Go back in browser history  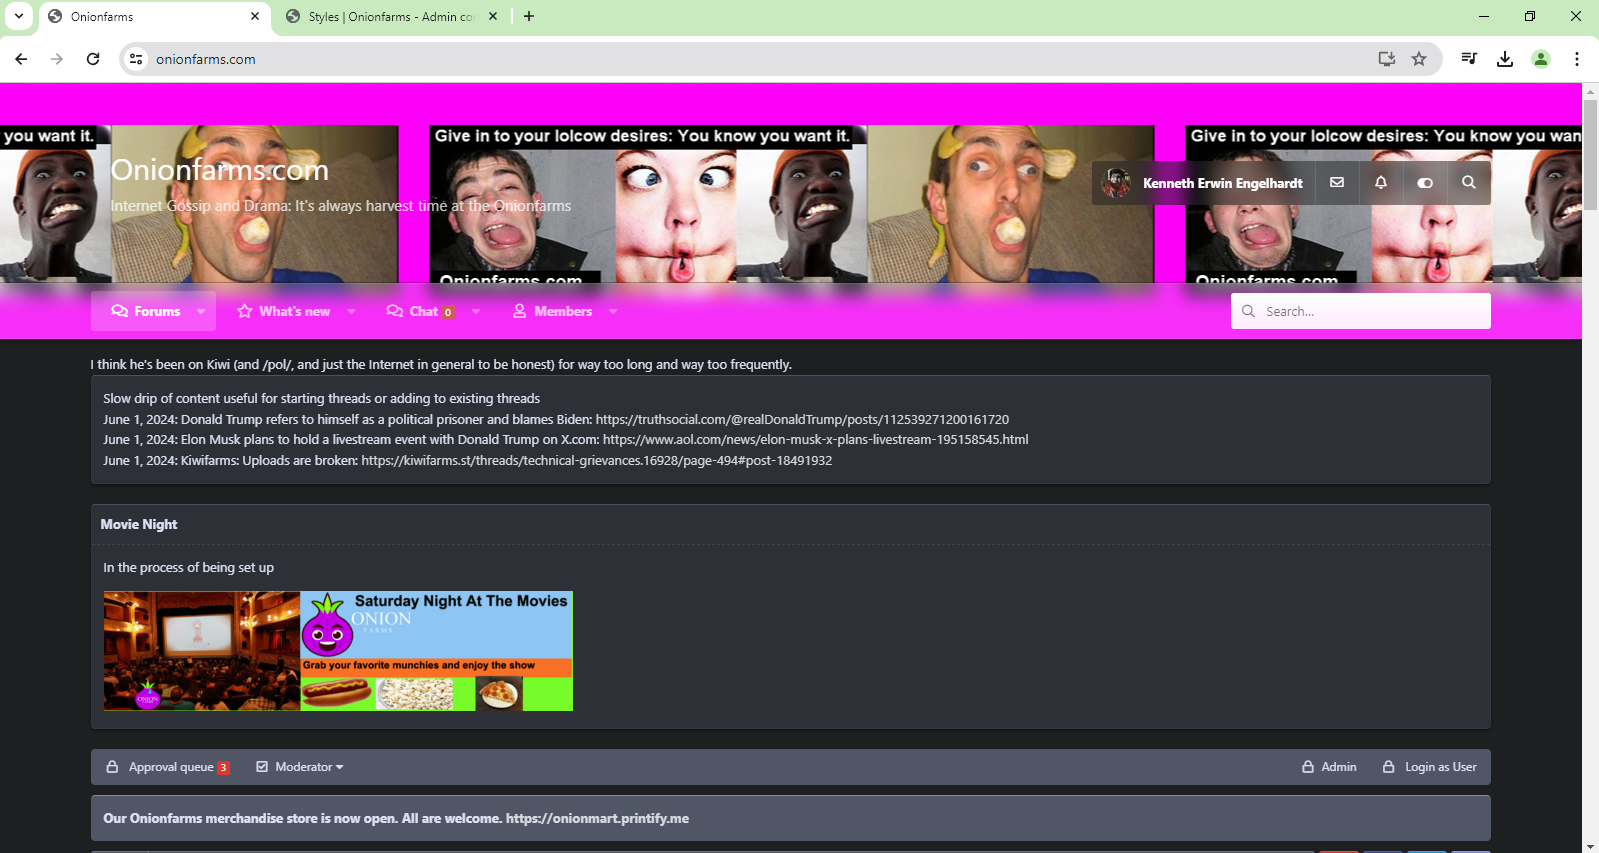(21, 59)
